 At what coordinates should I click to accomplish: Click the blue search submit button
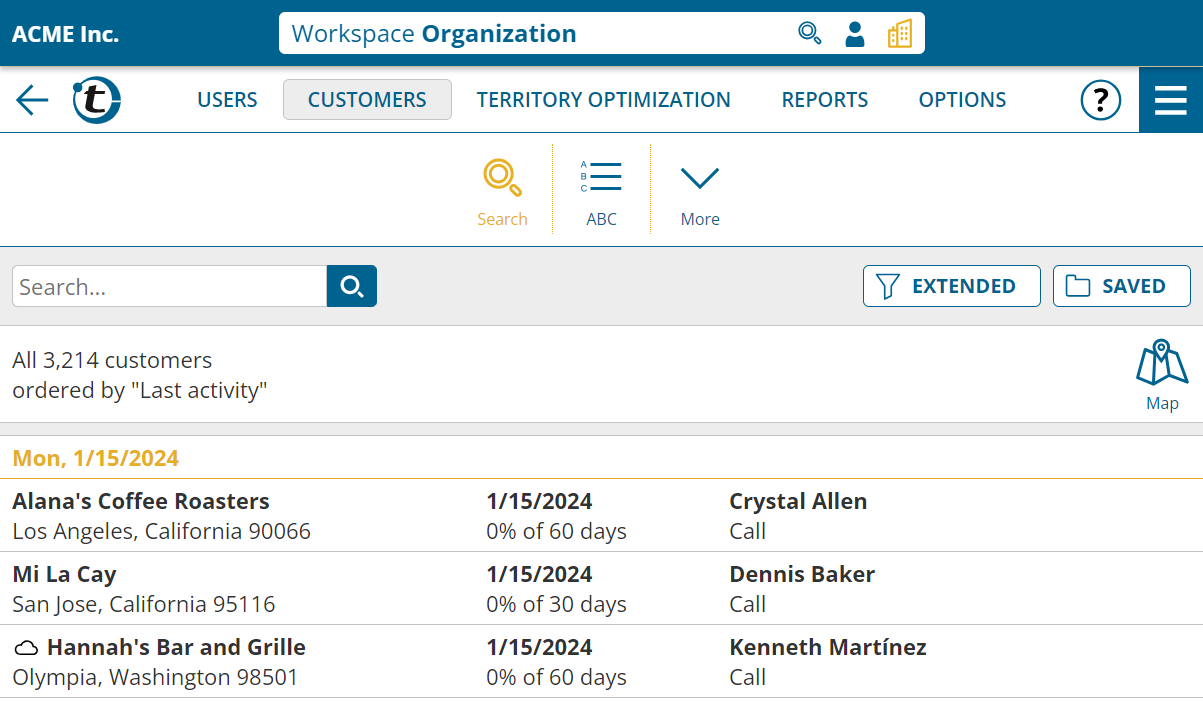tap(352, 287)
